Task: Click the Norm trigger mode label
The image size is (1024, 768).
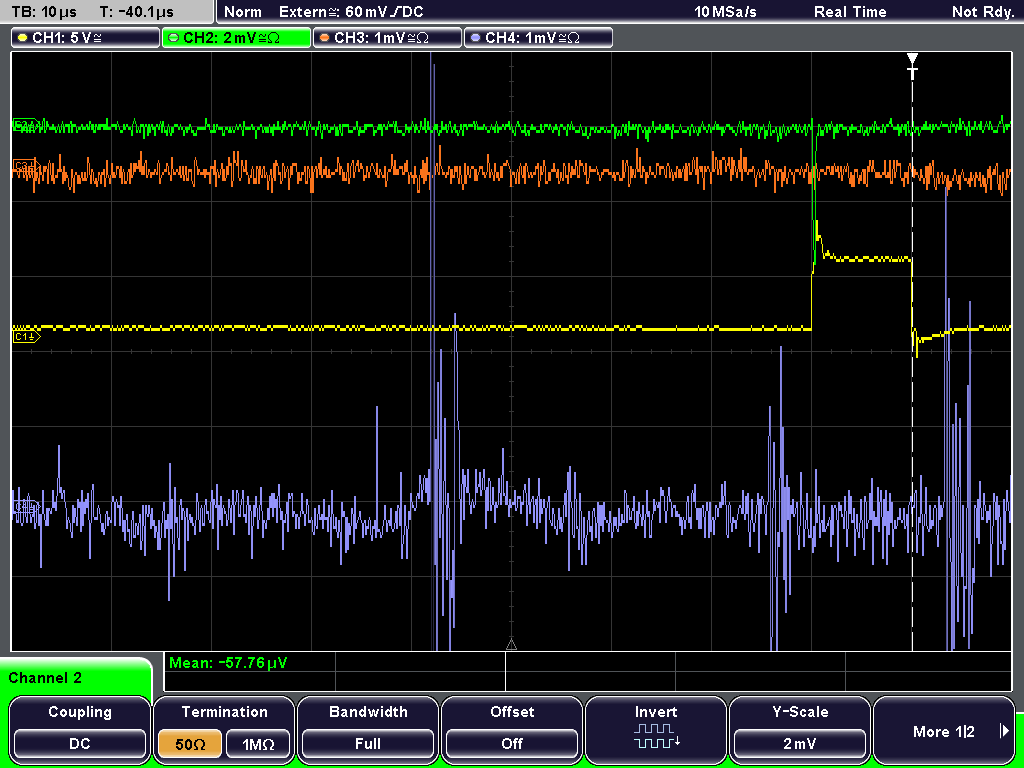Action: [243, 12]
